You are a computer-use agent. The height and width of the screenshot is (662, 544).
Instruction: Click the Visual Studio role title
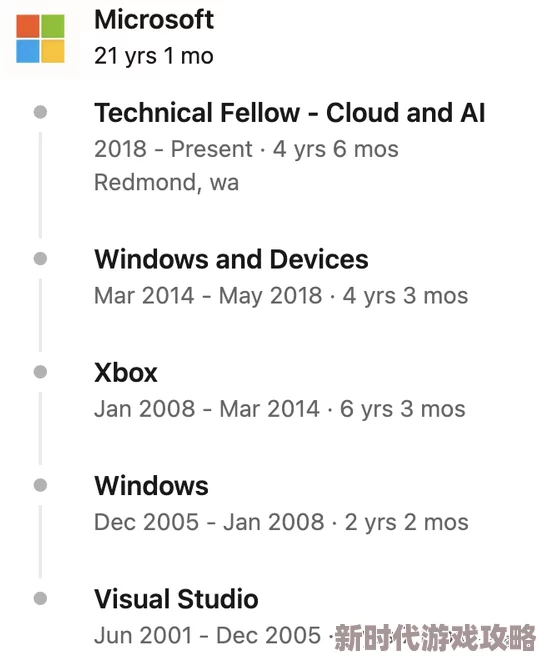click(176, 599)
